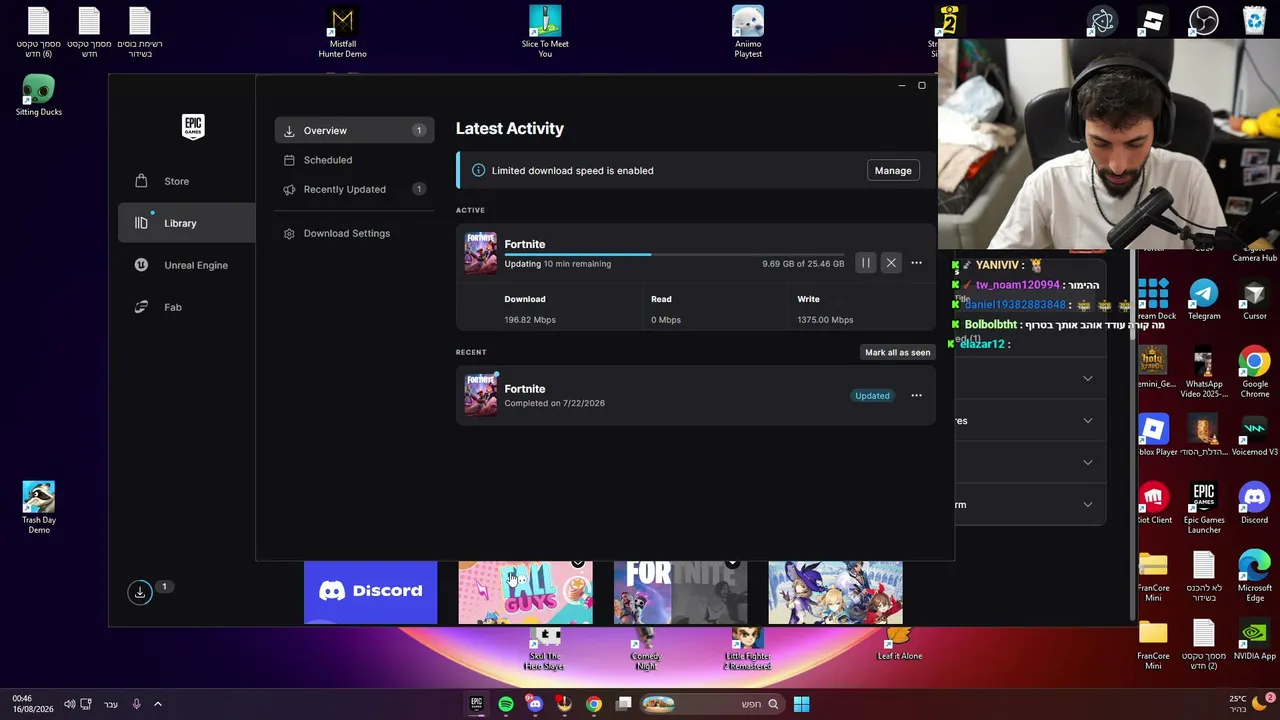This screenshot has width=1280, height=720.
Task: Open Leaf it Alone desktop shortcut
Action: [899, 644]
